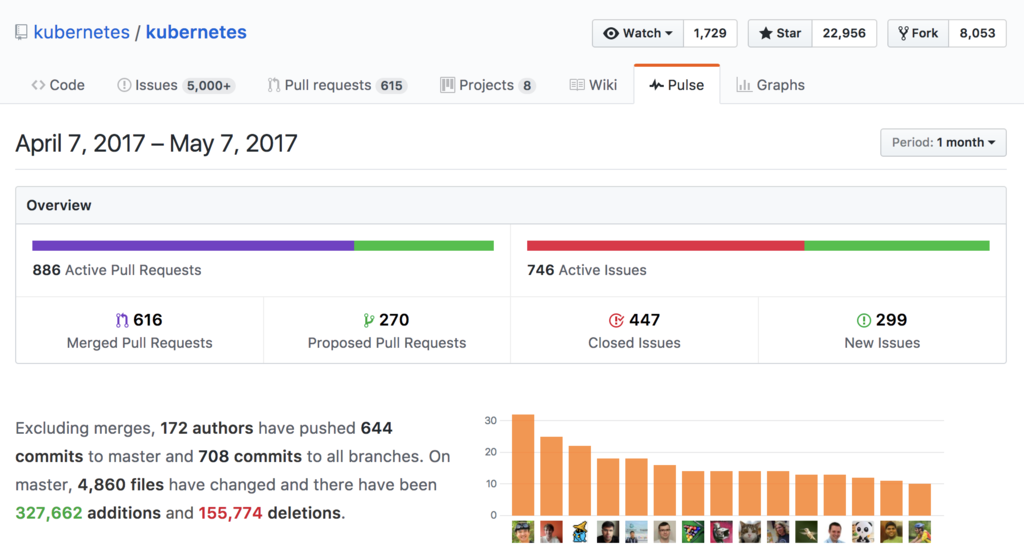Open dark-haired man avatar on black background
Image resolution: width=1024 pixels, height=552 pixels.
608,532
